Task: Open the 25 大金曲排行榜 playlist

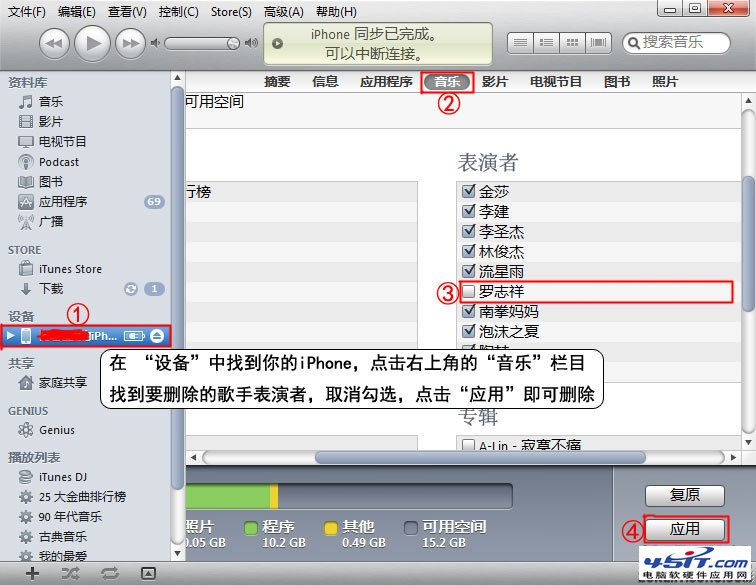Action: point(82,497)
